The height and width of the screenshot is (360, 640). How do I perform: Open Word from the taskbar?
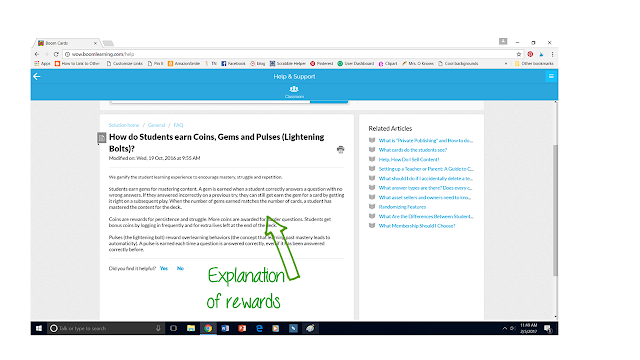click(225, 328)
